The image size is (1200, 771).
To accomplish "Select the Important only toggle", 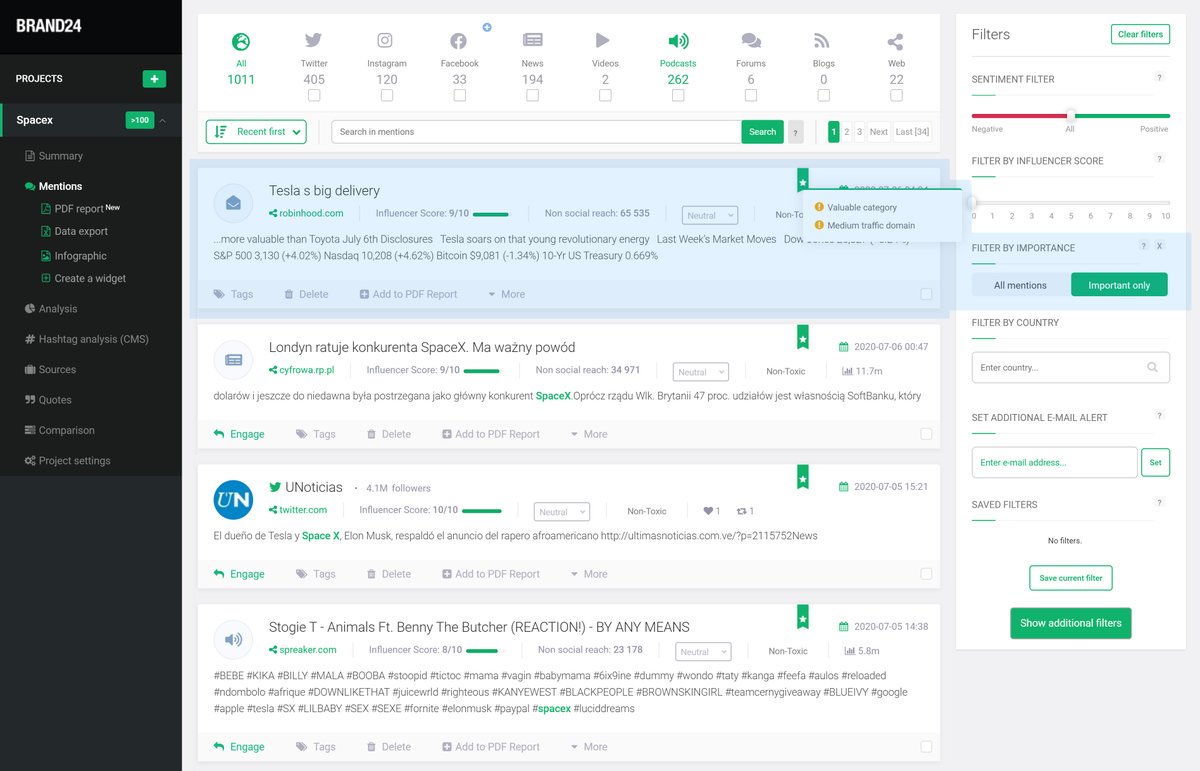I will [1119, 285].
